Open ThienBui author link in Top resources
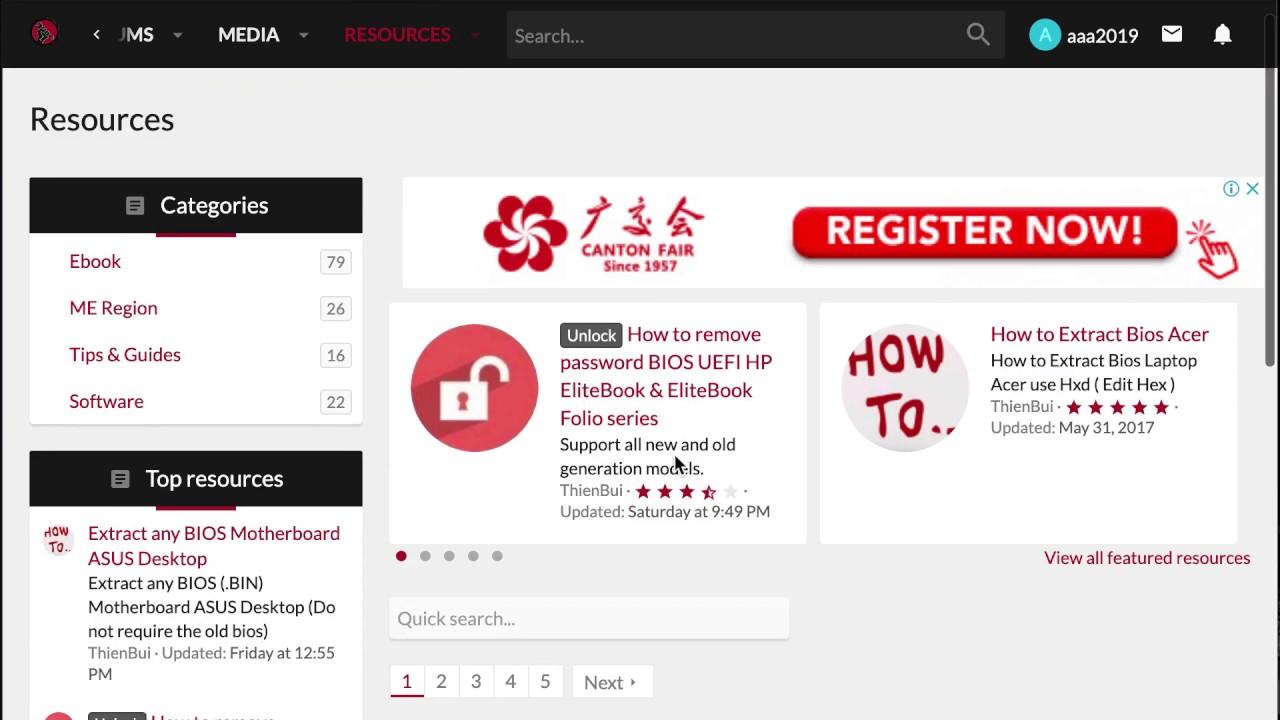 point(119,653)
